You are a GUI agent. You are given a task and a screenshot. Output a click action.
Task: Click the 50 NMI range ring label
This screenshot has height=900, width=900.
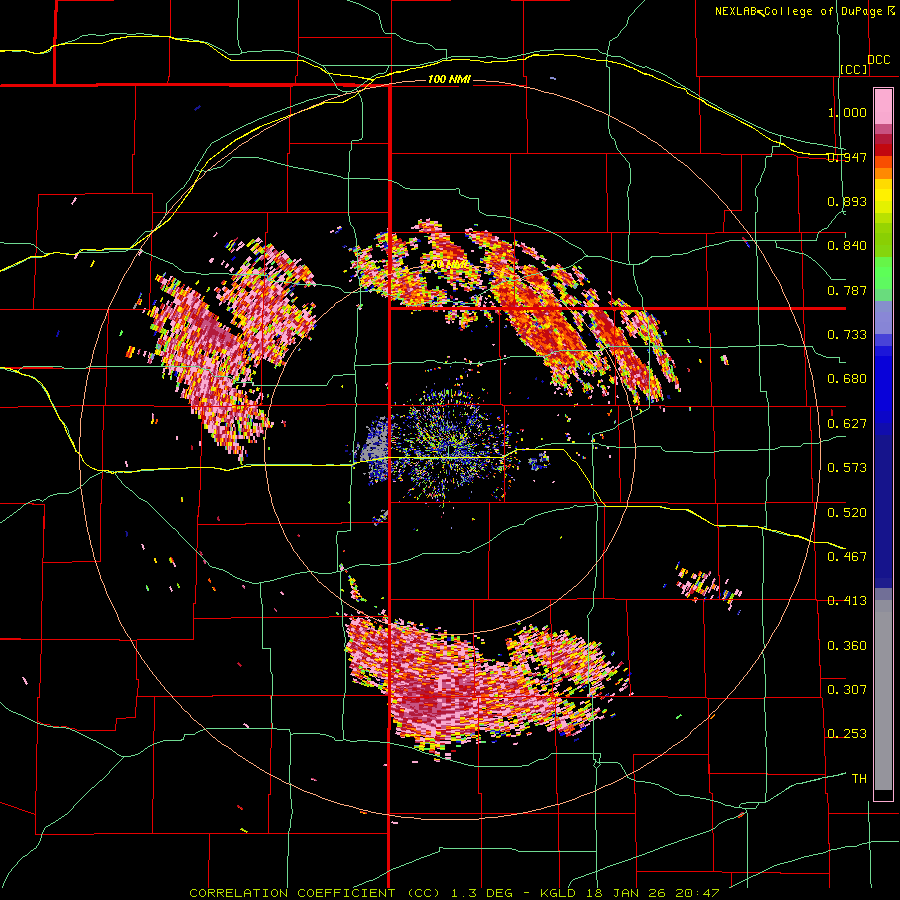[448, 265]
